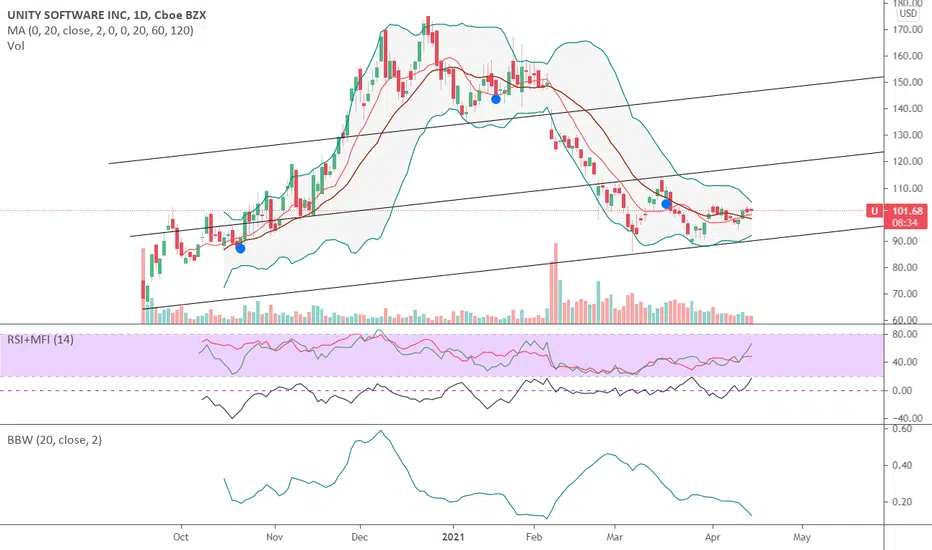This screenshot has width=932, height=550.
Task: Click the 2021 label on time axis
Action: point(452,537)
